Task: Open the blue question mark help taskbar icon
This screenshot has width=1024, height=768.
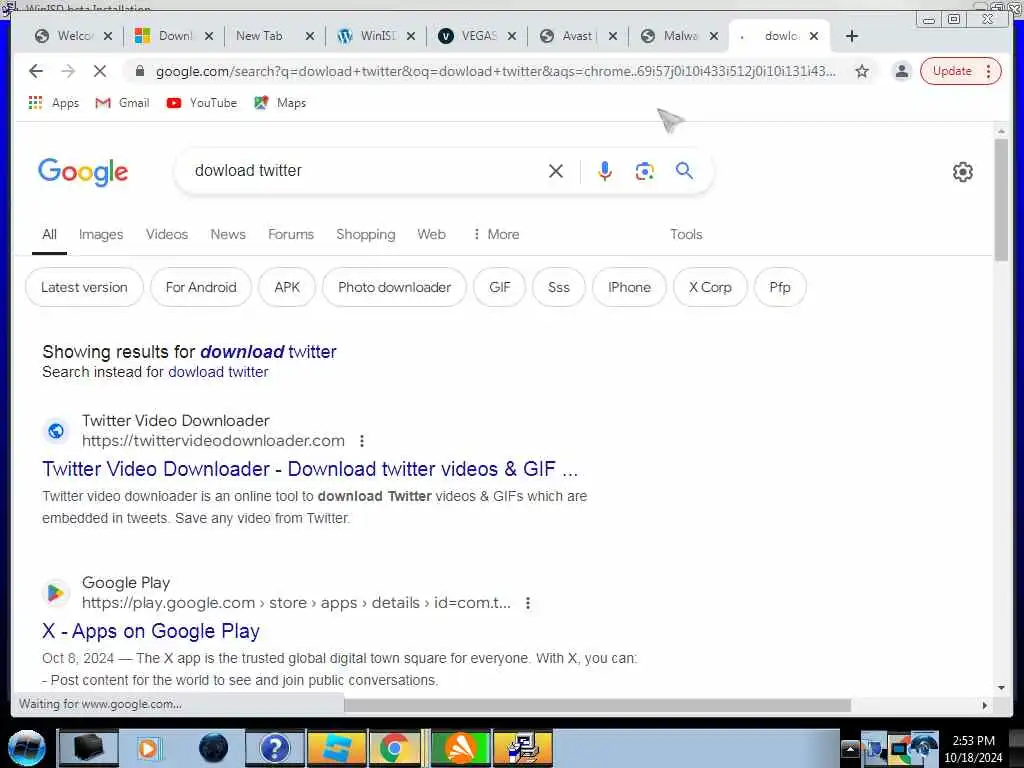Action: pyautogui.click(x=274, y=748)
